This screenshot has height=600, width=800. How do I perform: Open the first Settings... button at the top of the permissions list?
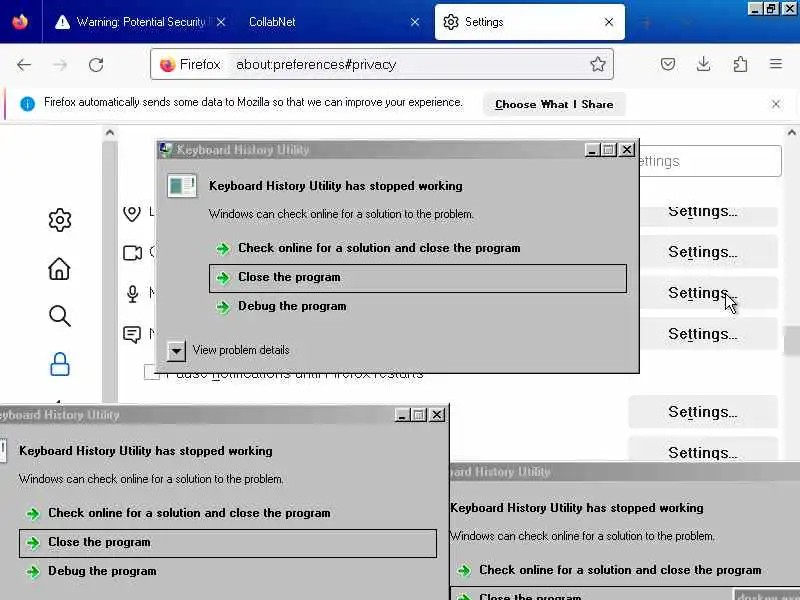[x=703, y=213]
